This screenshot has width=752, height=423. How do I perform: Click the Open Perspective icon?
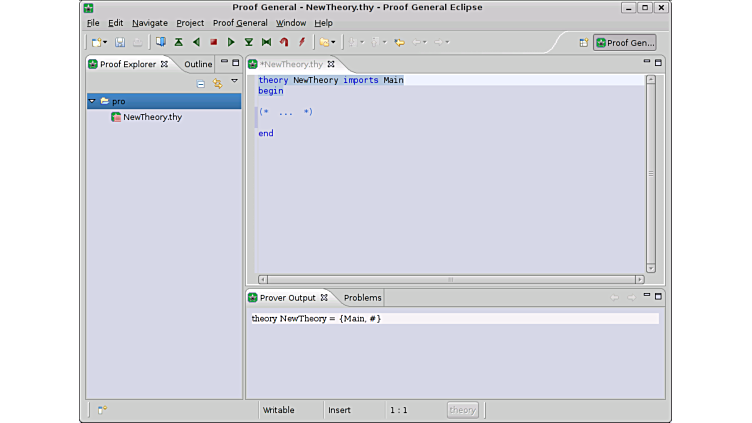coord(583,42)
